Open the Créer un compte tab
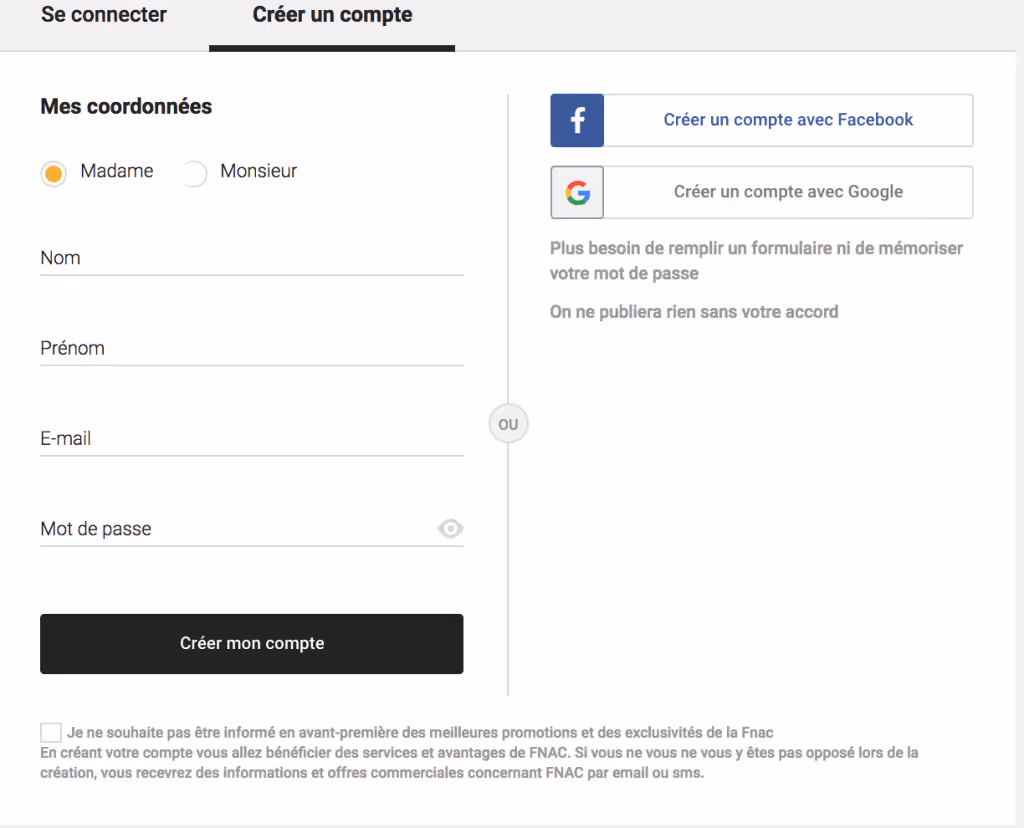 [331, 16]
